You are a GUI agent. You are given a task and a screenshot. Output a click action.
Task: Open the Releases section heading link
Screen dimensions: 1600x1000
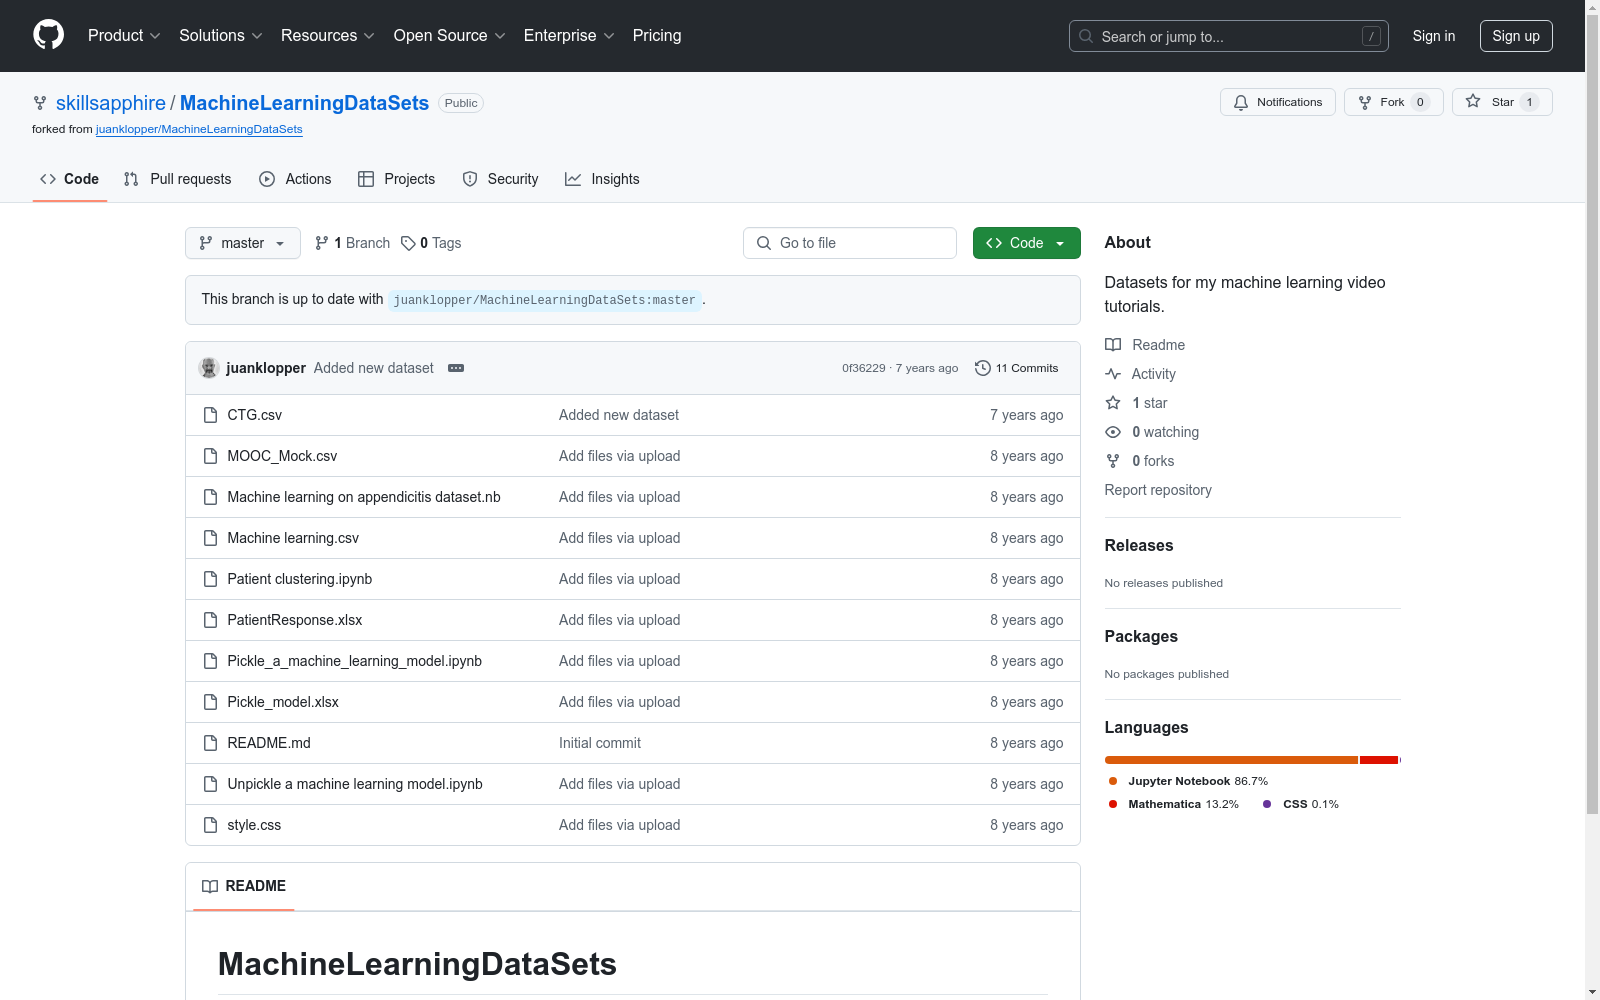1139,545
